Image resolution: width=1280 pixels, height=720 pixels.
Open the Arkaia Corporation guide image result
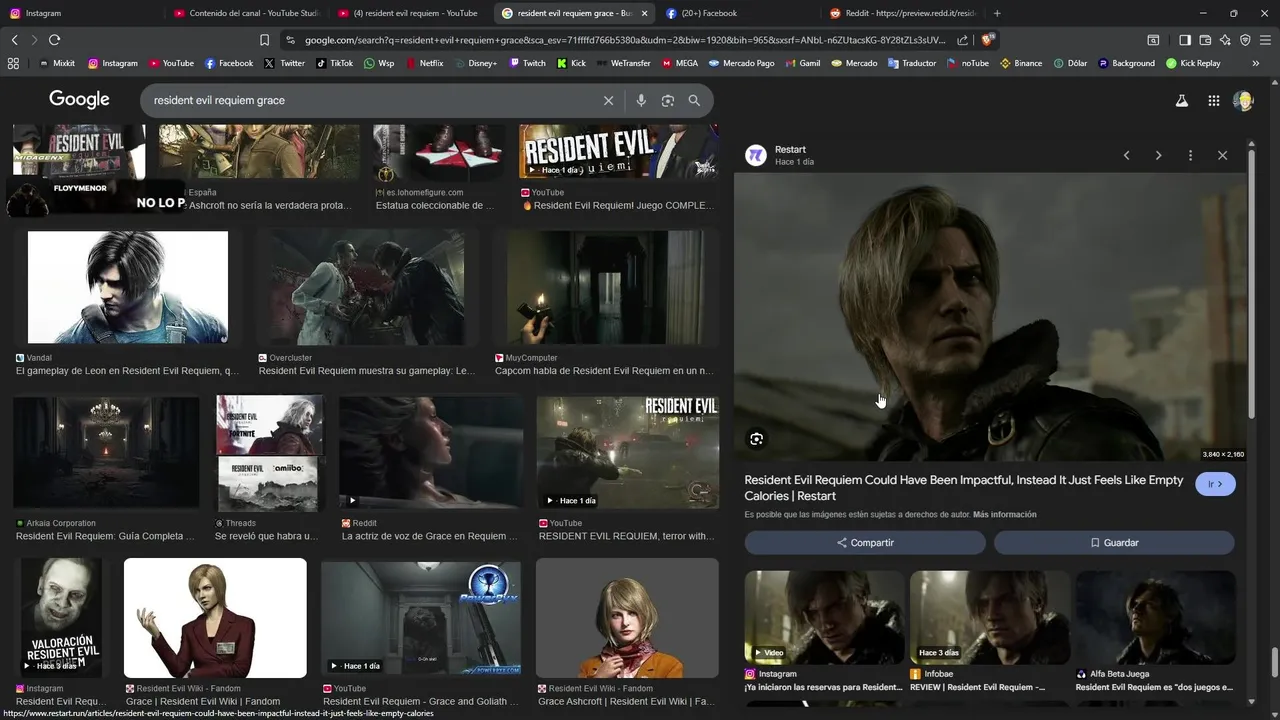coord(106,452)
